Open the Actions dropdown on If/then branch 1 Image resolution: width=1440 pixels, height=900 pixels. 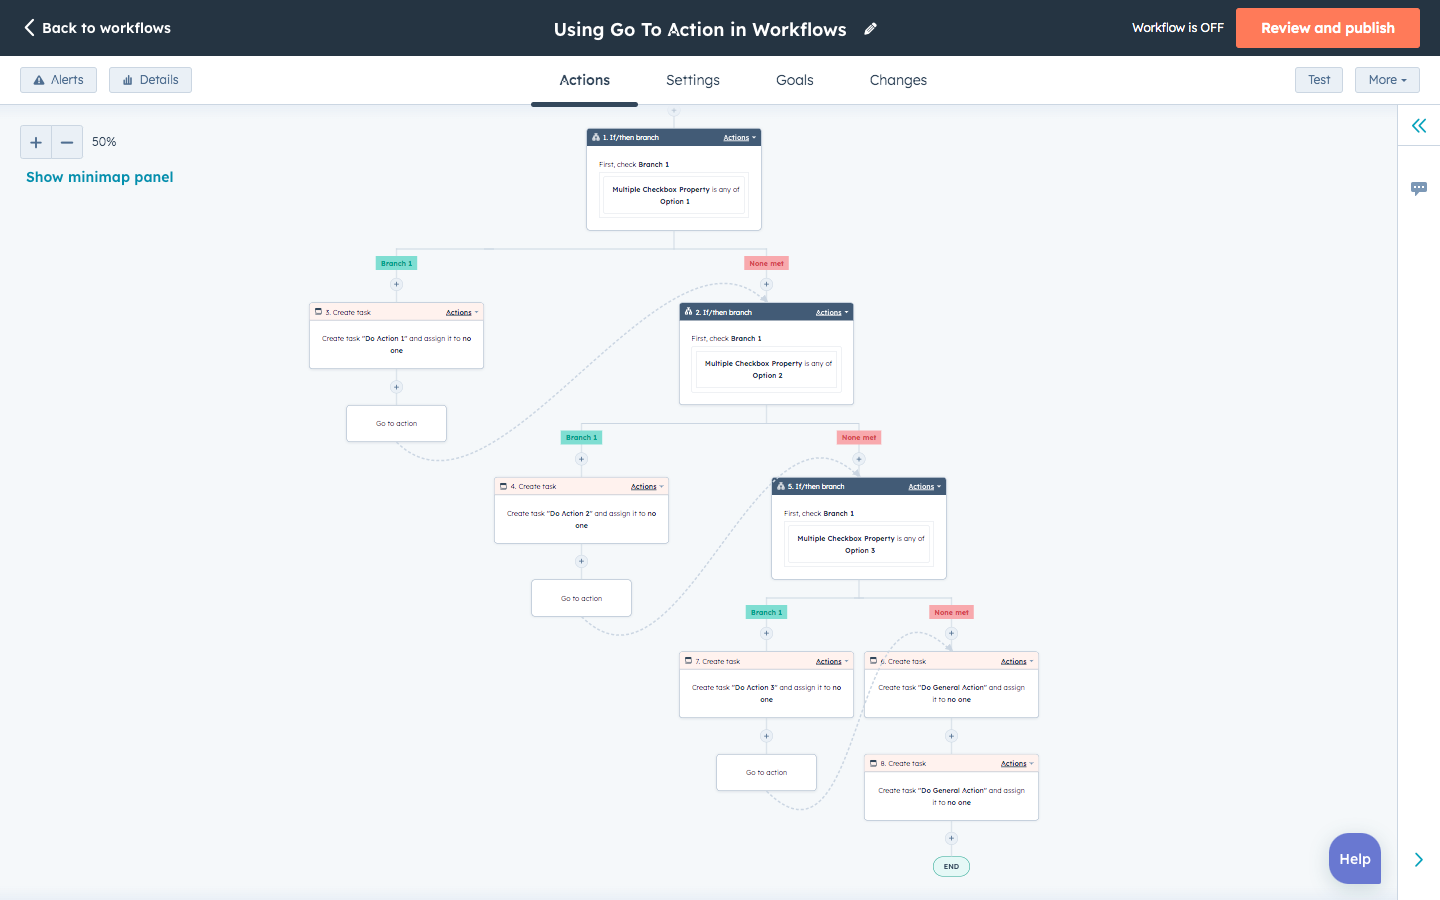pos(738,137)
